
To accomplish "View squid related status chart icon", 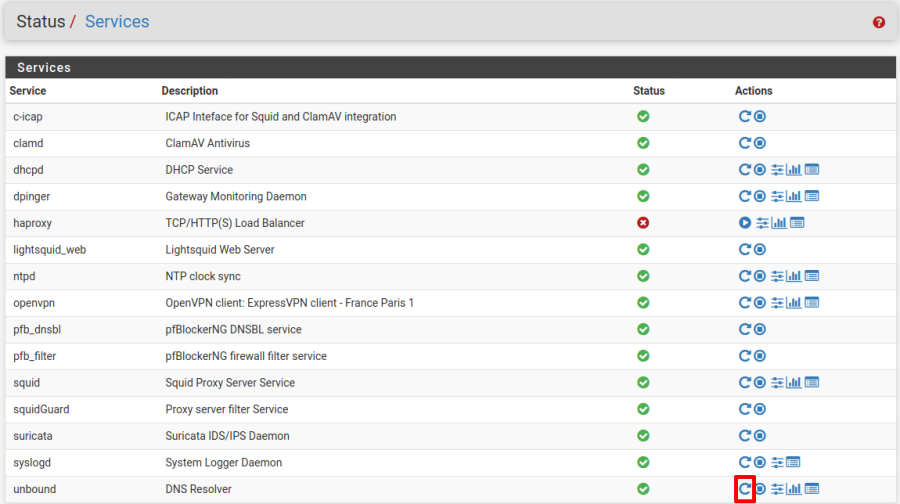I will [x=794, y=383].
